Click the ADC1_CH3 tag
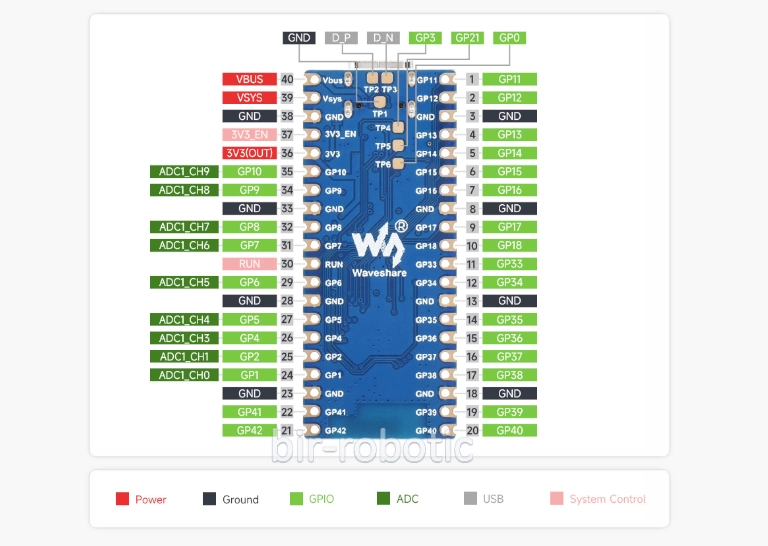The image size is (768, 546). tap(184, 338)
